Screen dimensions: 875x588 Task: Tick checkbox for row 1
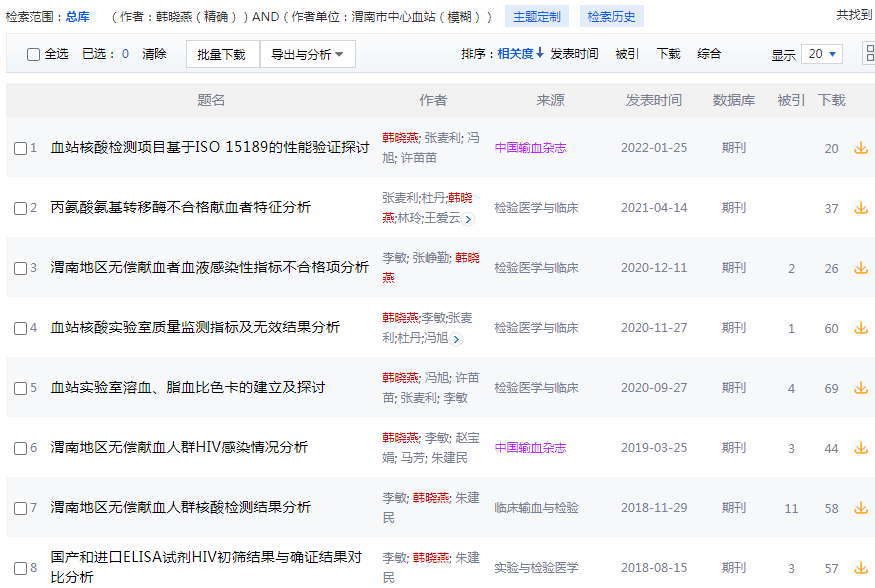[x=21, y=148]
